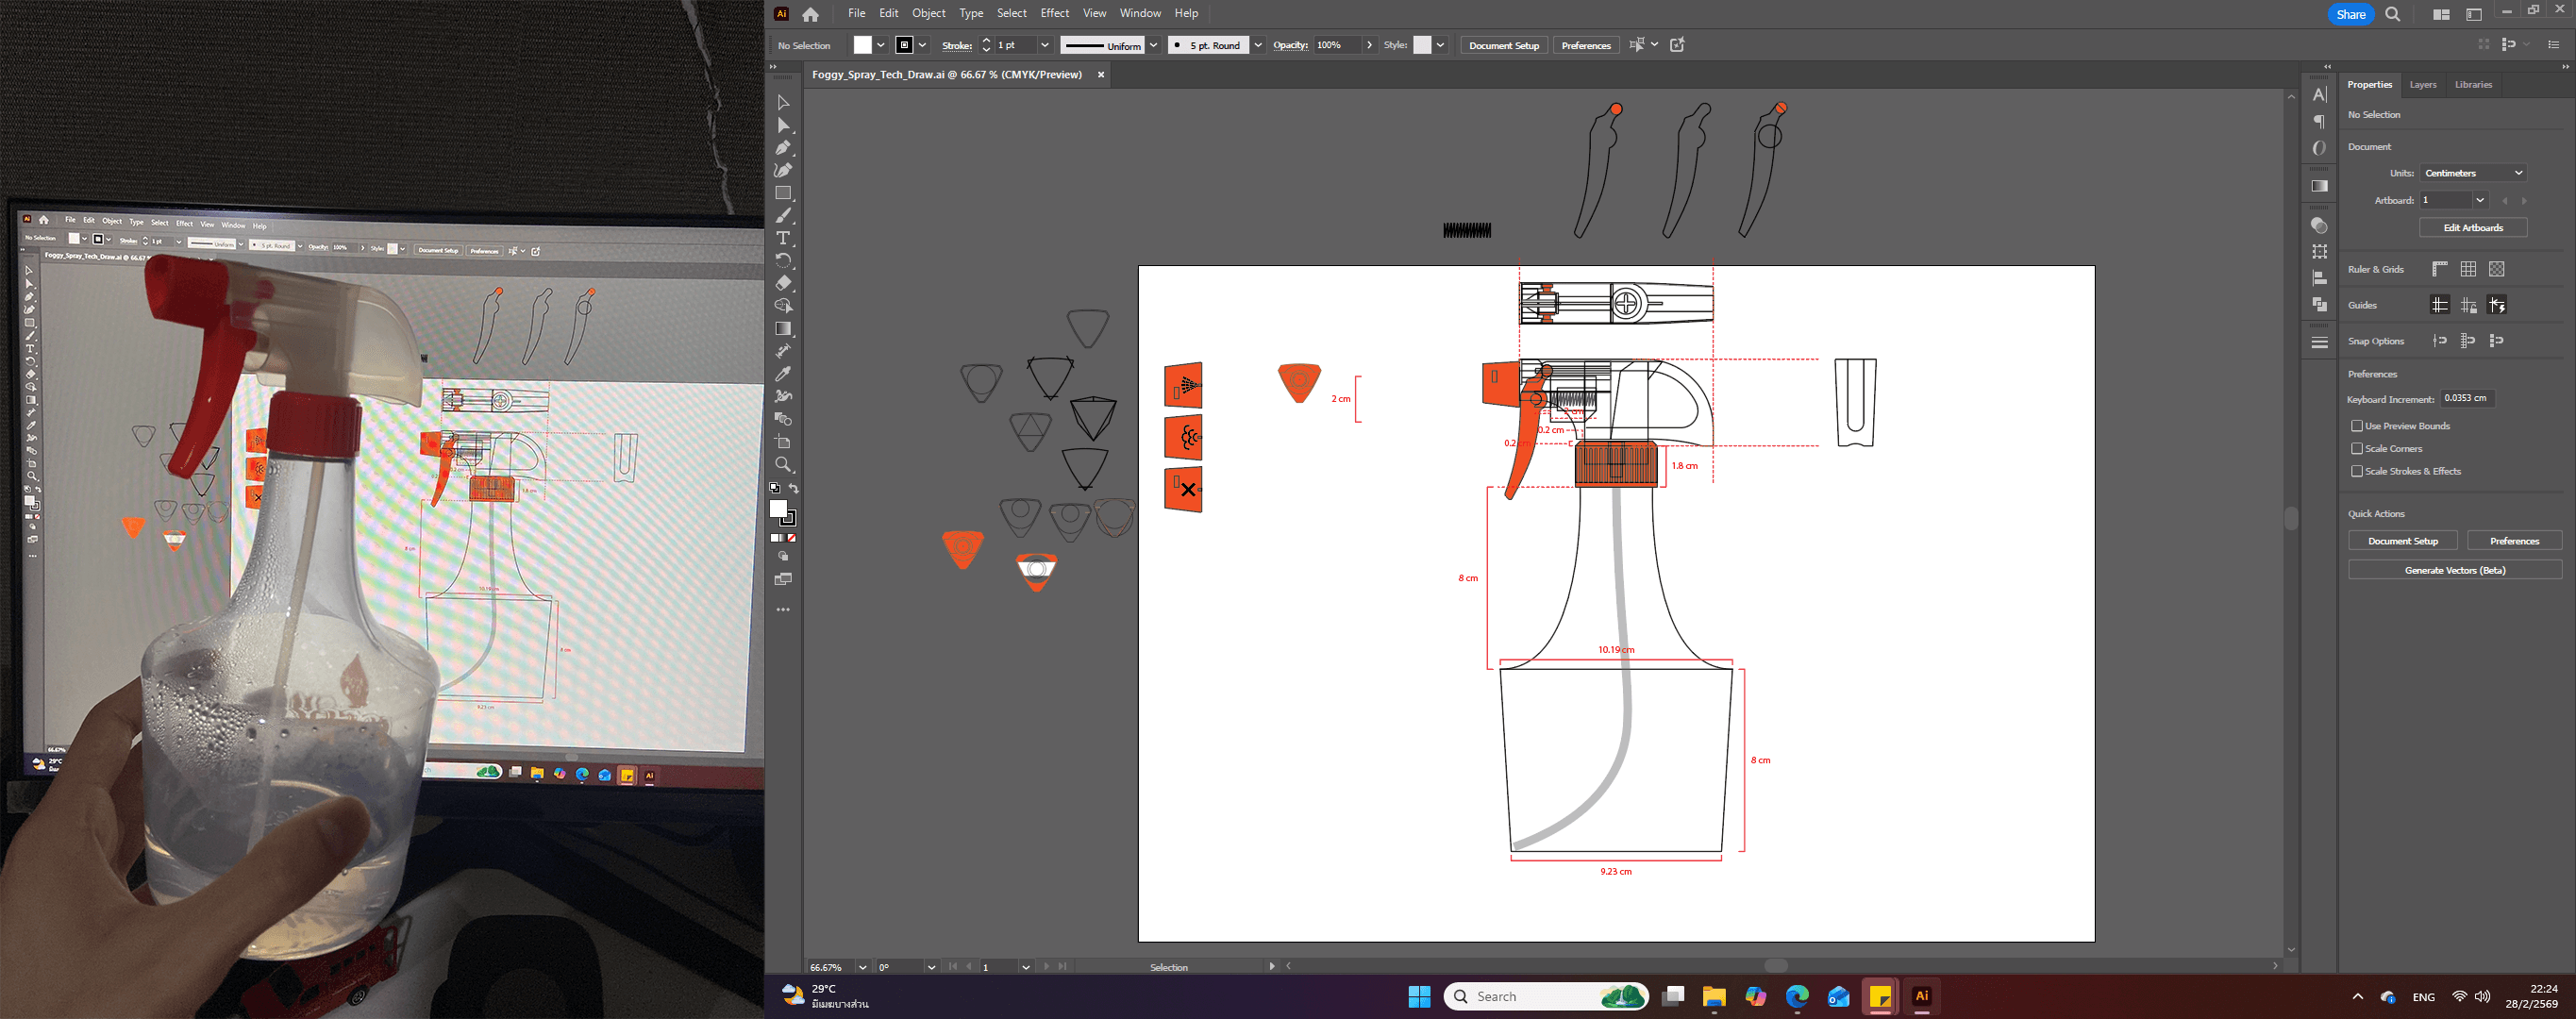Image resolution: width=2576 pixels, height=1019 pixels.
Task: Pick the Type tool
Action: coord(783,238)
